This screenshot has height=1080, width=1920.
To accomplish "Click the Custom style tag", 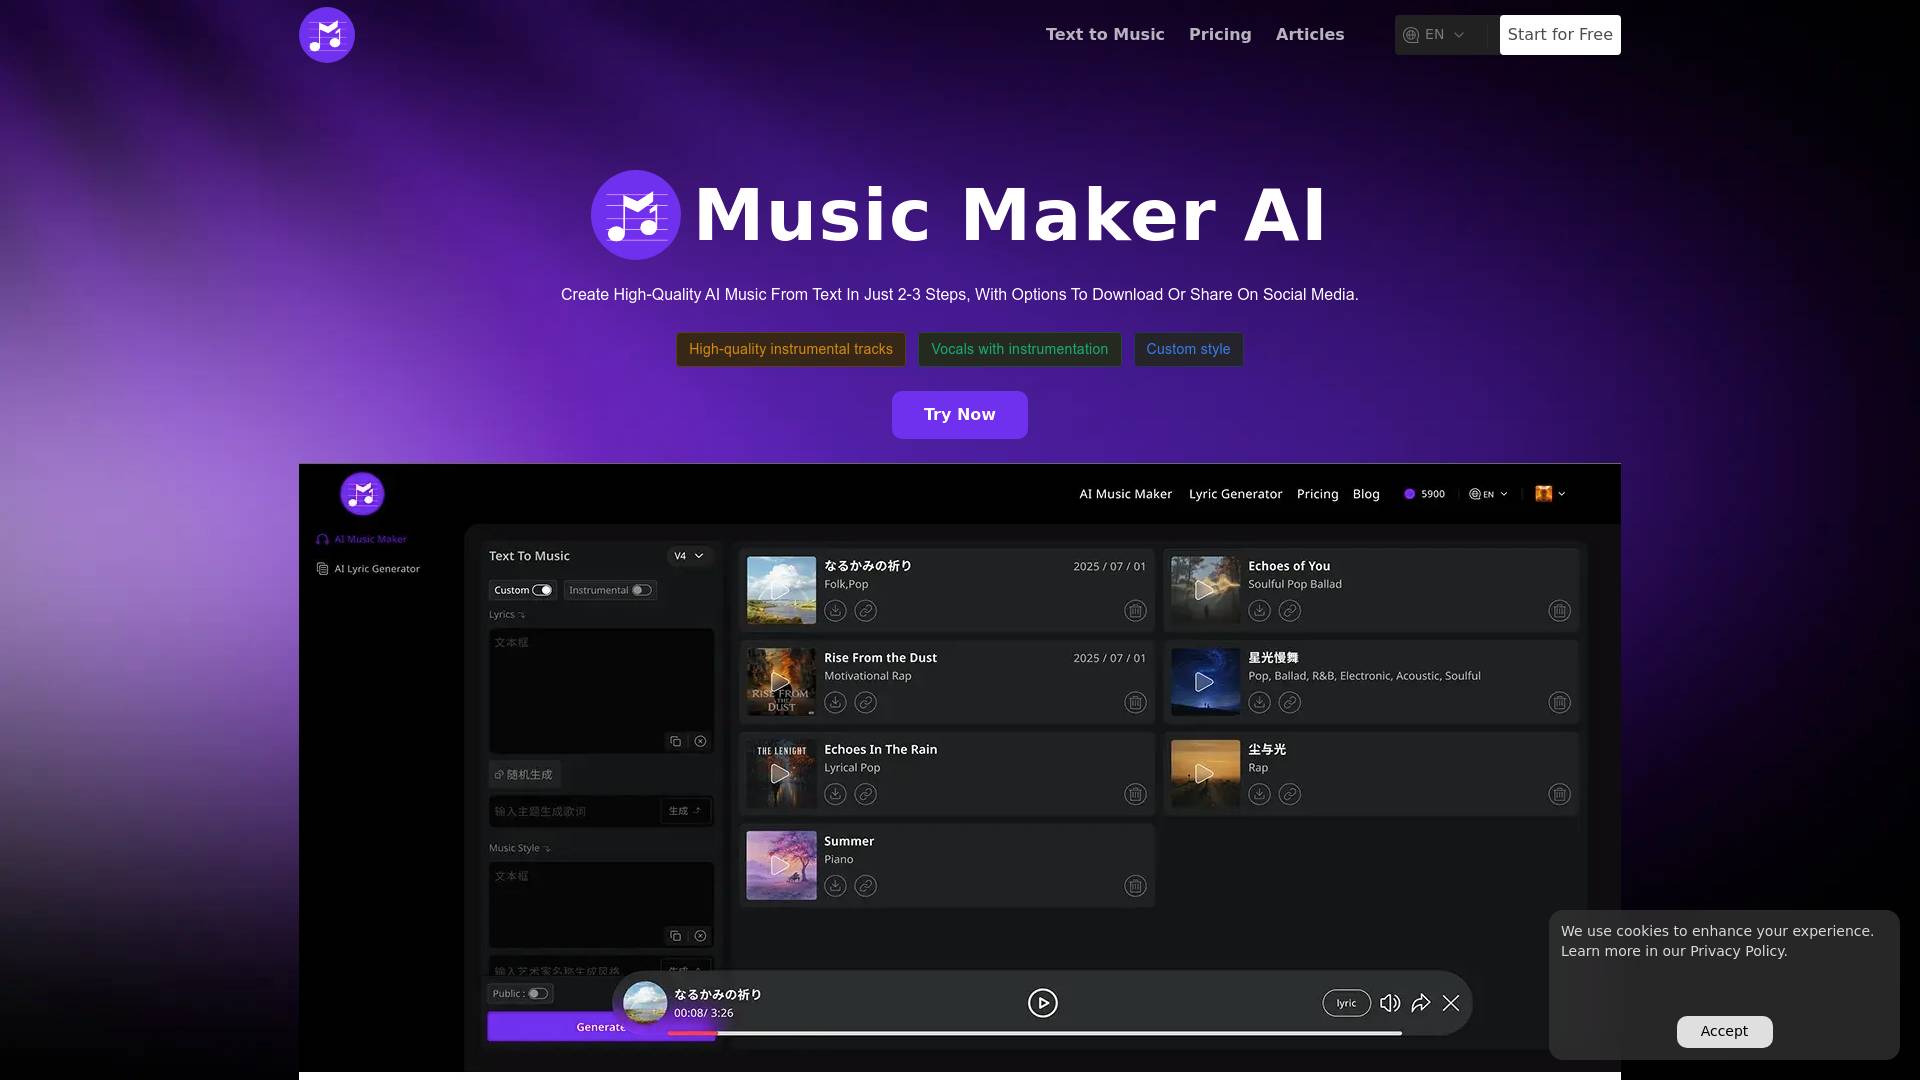I will (1188, 349).
